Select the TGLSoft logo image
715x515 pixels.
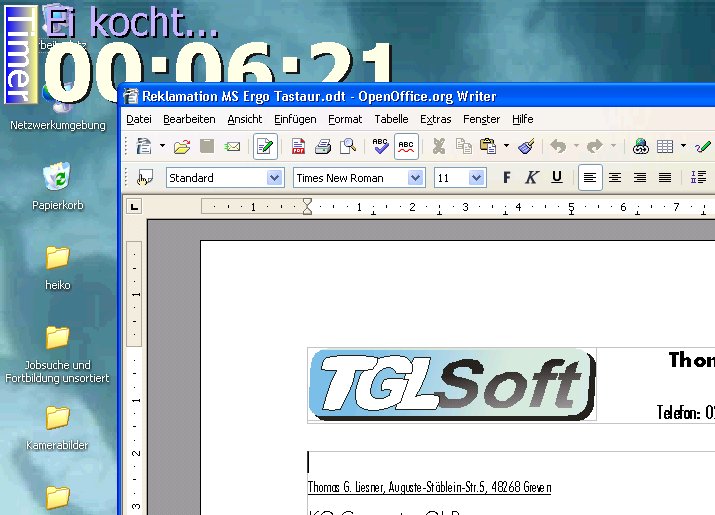click(x=452, y=385)
